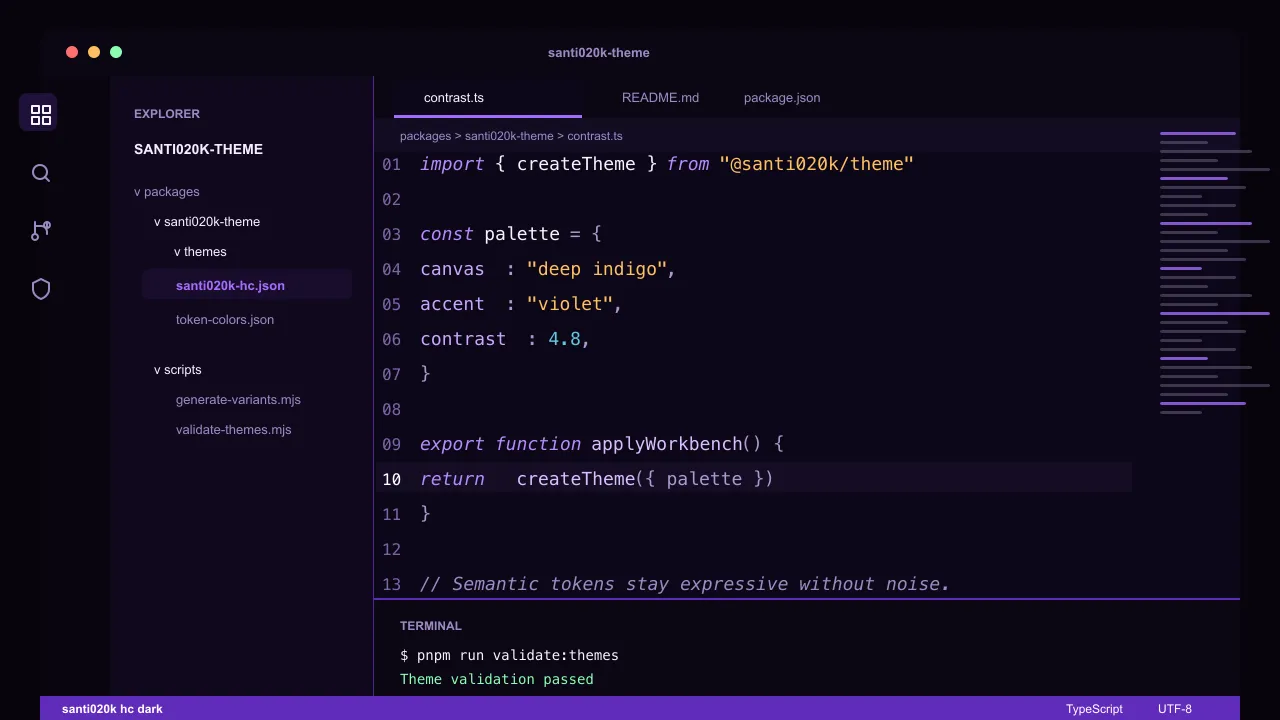
Task: Open validate-themes.mjs file
Action: click(234, 429)
